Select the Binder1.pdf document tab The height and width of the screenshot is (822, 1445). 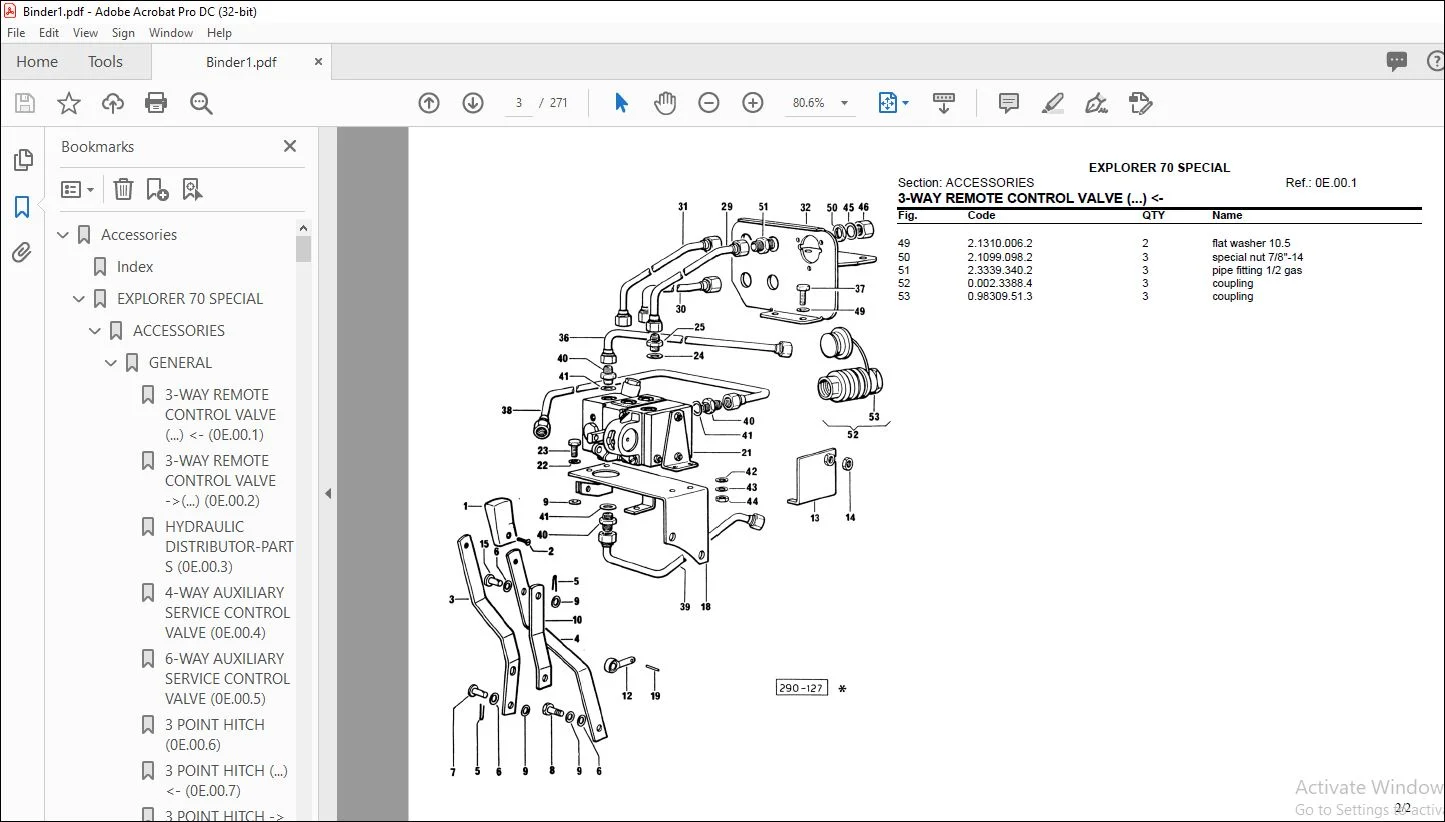click(x=241, y=62)
